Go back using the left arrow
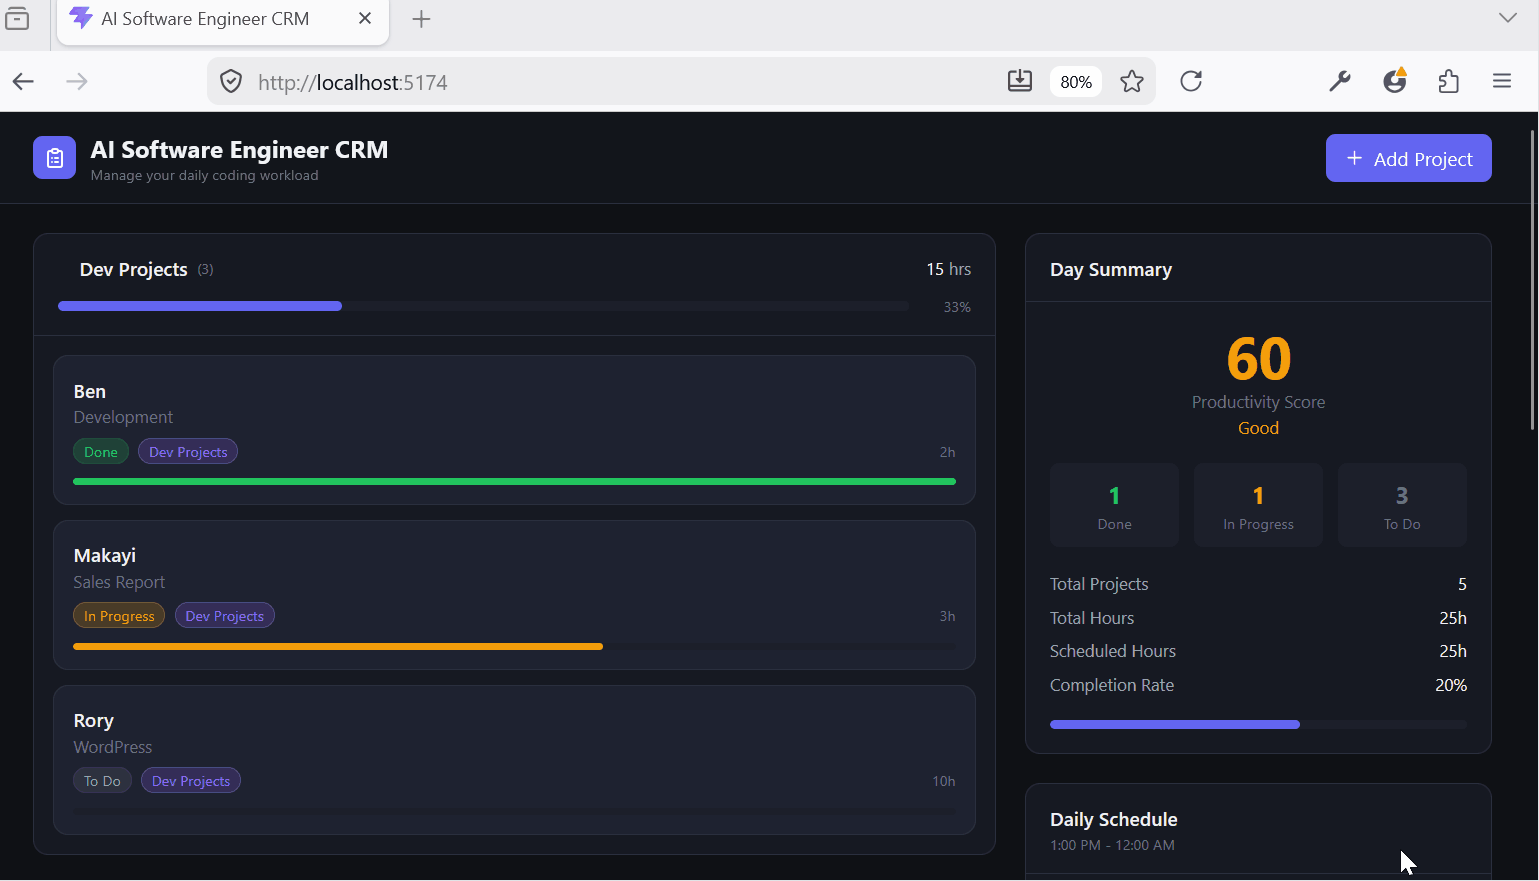1539x881 pixels. tap(24, 82)
